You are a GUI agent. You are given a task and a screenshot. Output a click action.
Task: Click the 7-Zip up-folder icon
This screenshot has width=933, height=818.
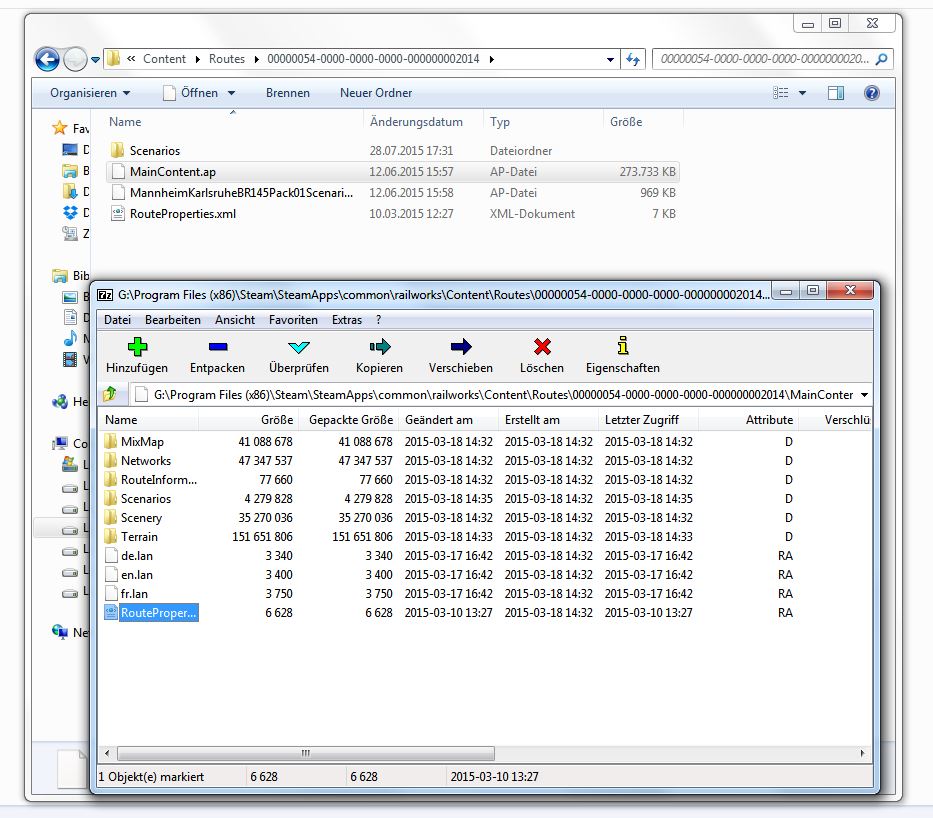(110, 394)
